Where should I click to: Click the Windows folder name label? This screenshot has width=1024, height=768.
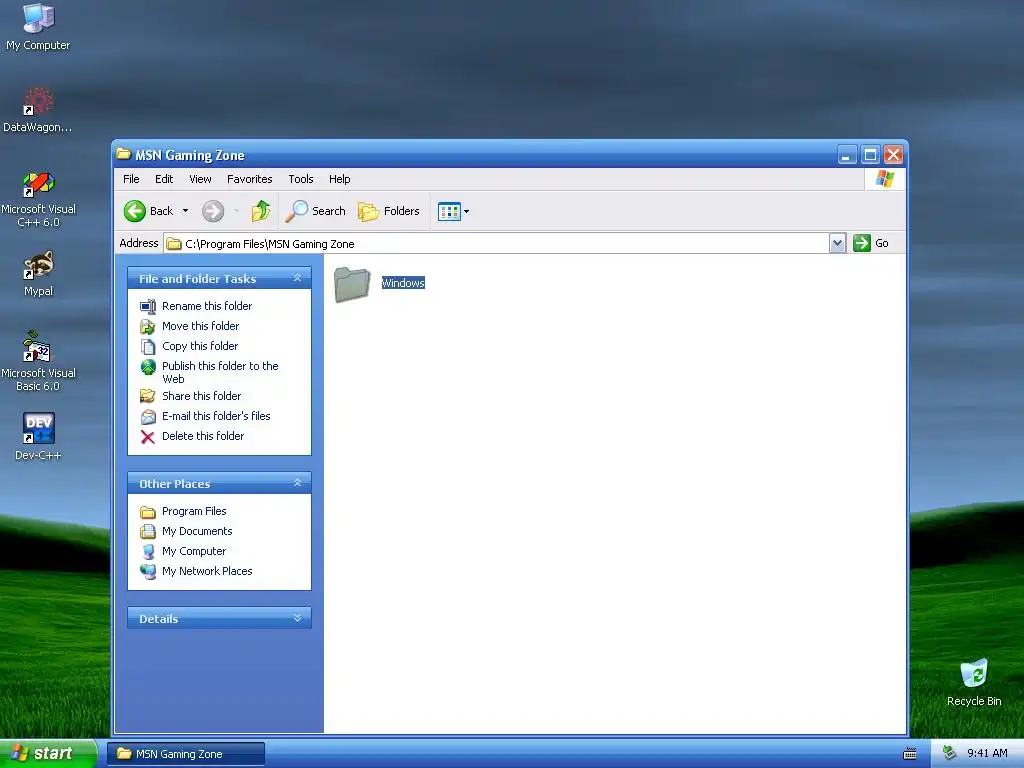pyautogui.click(x=403, y=283)
